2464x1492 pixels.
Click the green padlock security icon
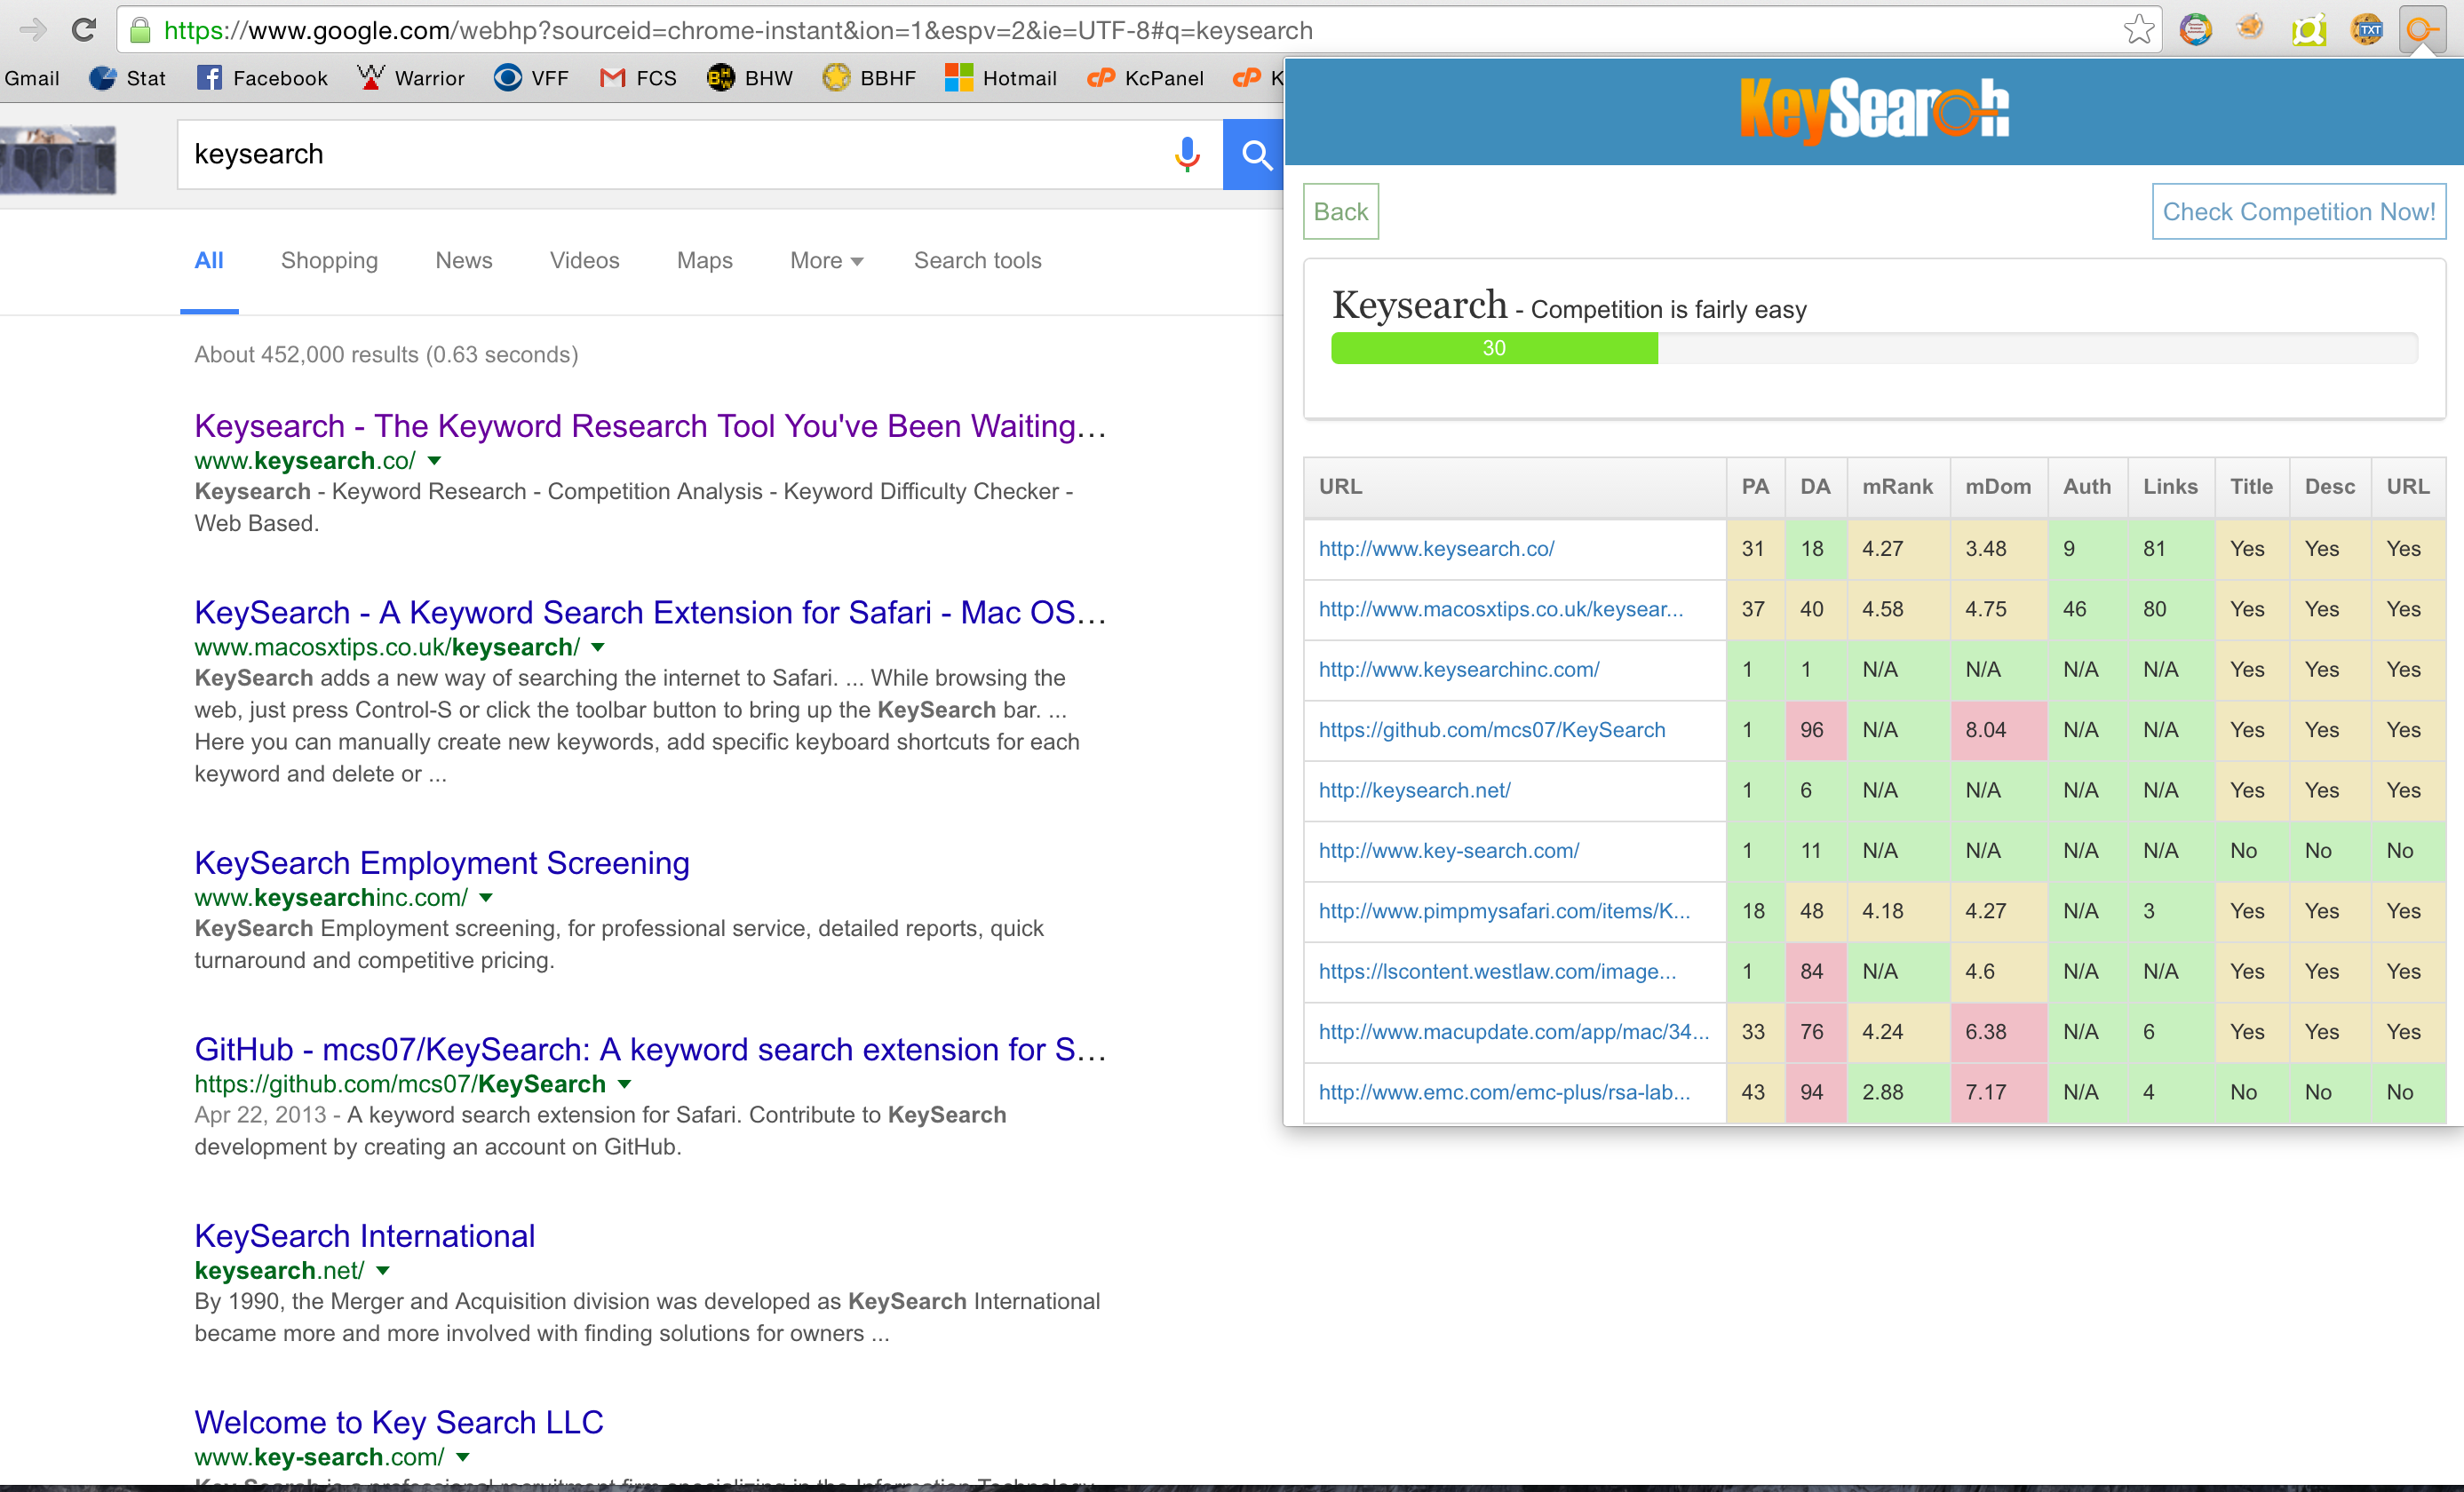click(x=141, y=30)
